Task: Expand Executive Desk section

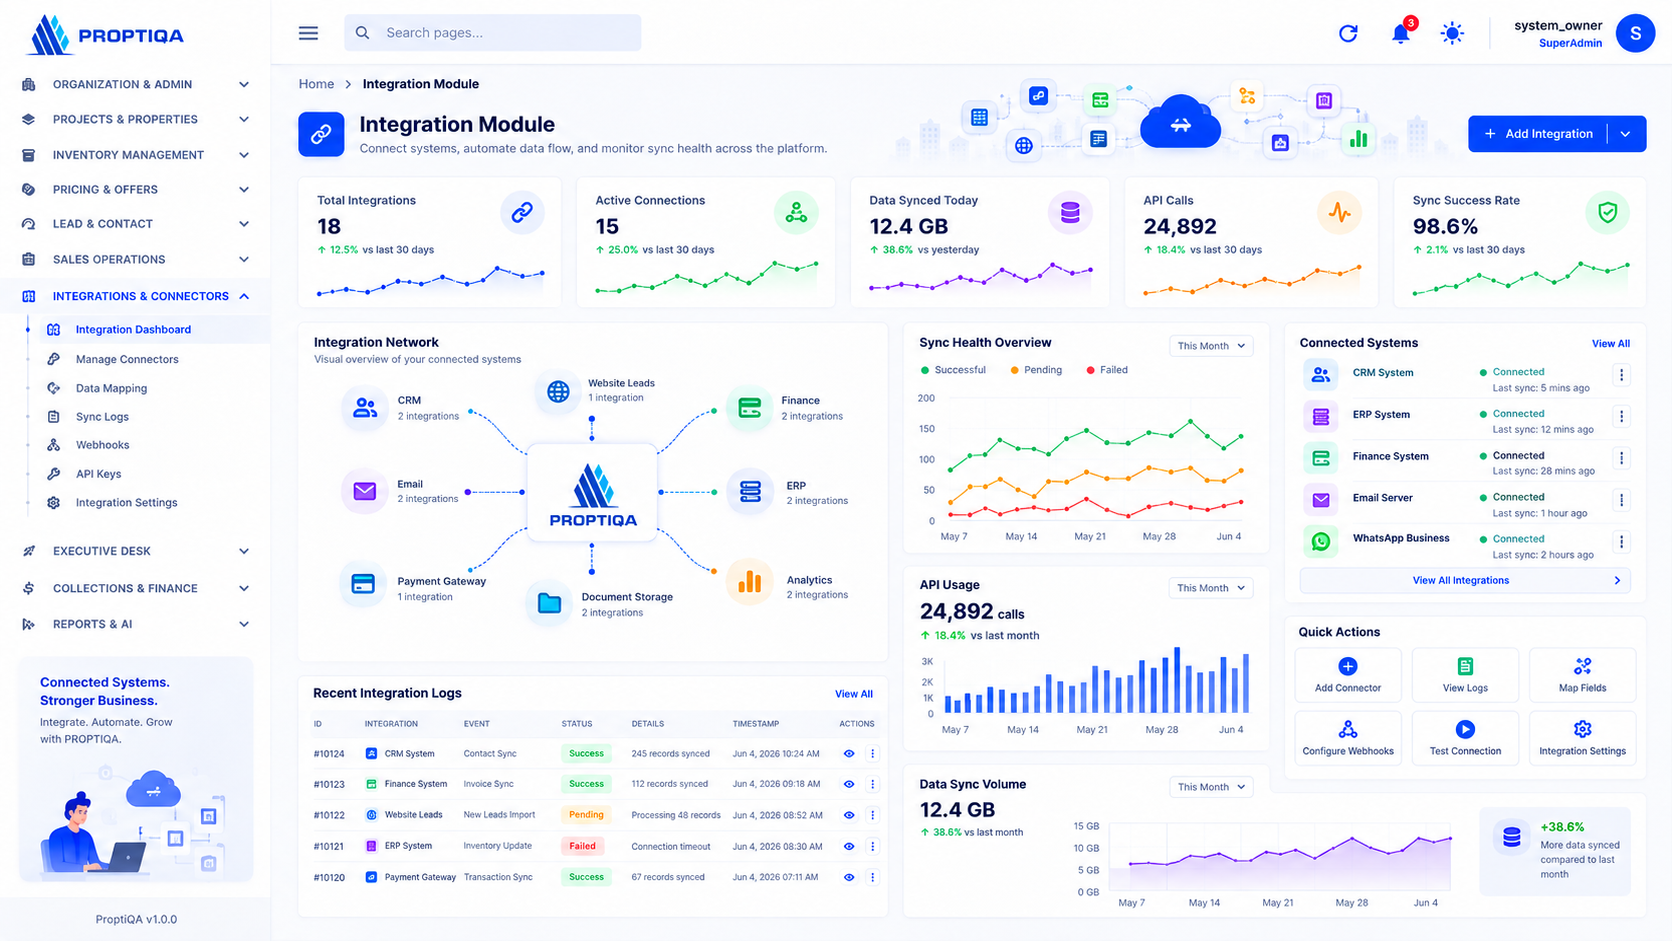Action: (x=135, y=551)
